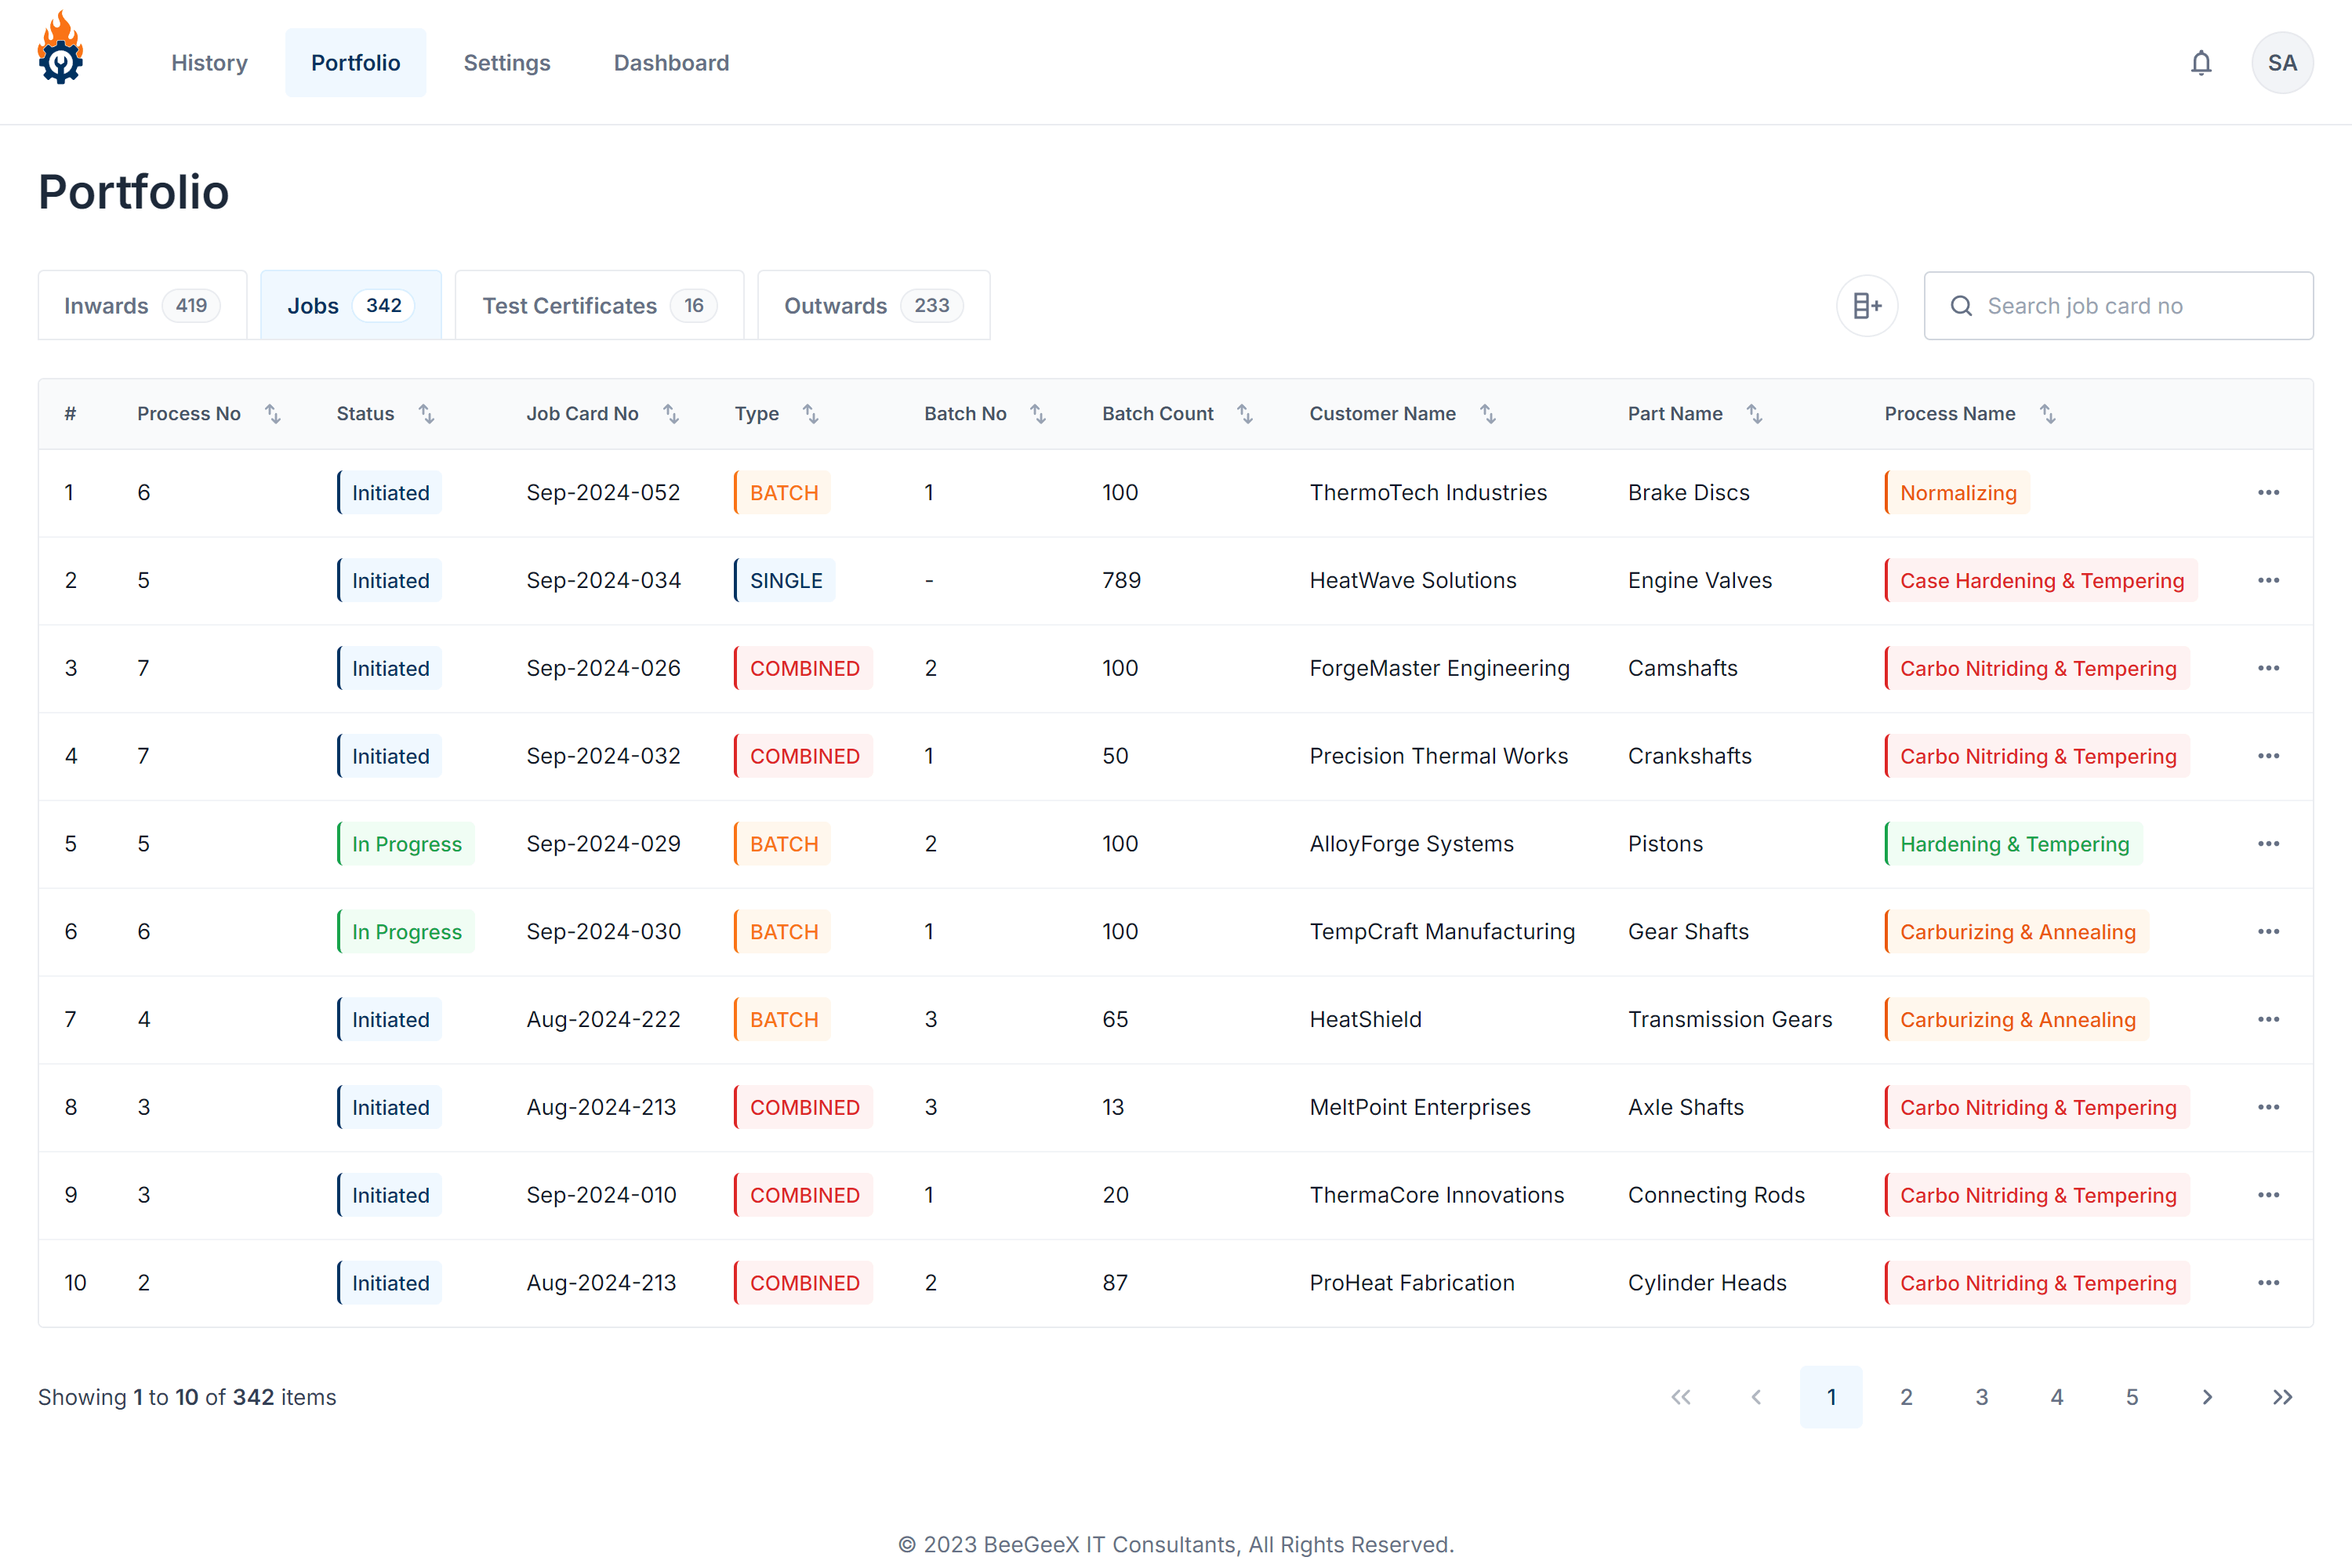Image resolution: width=2352 pixels, height=1568 pixels.
Task: Click In Progress status for Sep-2024-029
Action: pos(406,844)
